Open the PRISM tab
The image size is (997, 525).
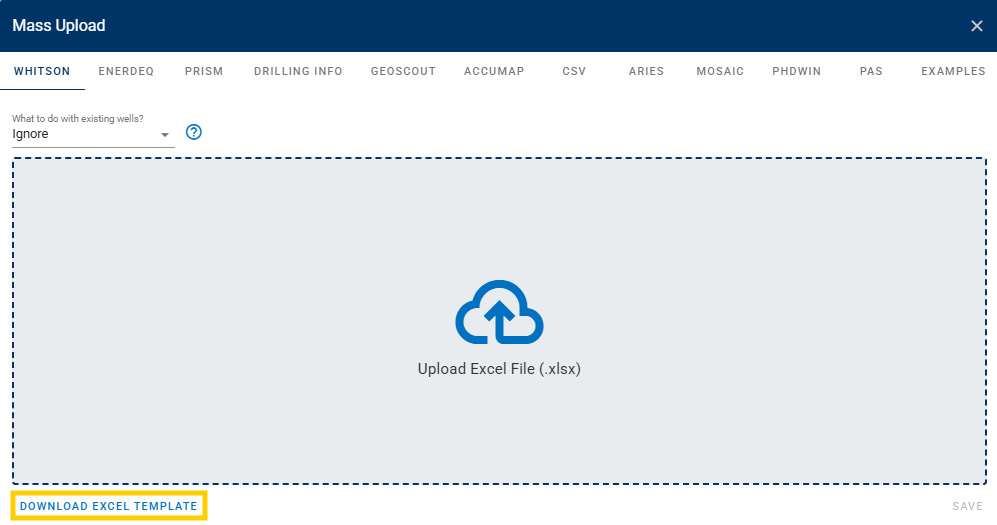coord(204,71)
